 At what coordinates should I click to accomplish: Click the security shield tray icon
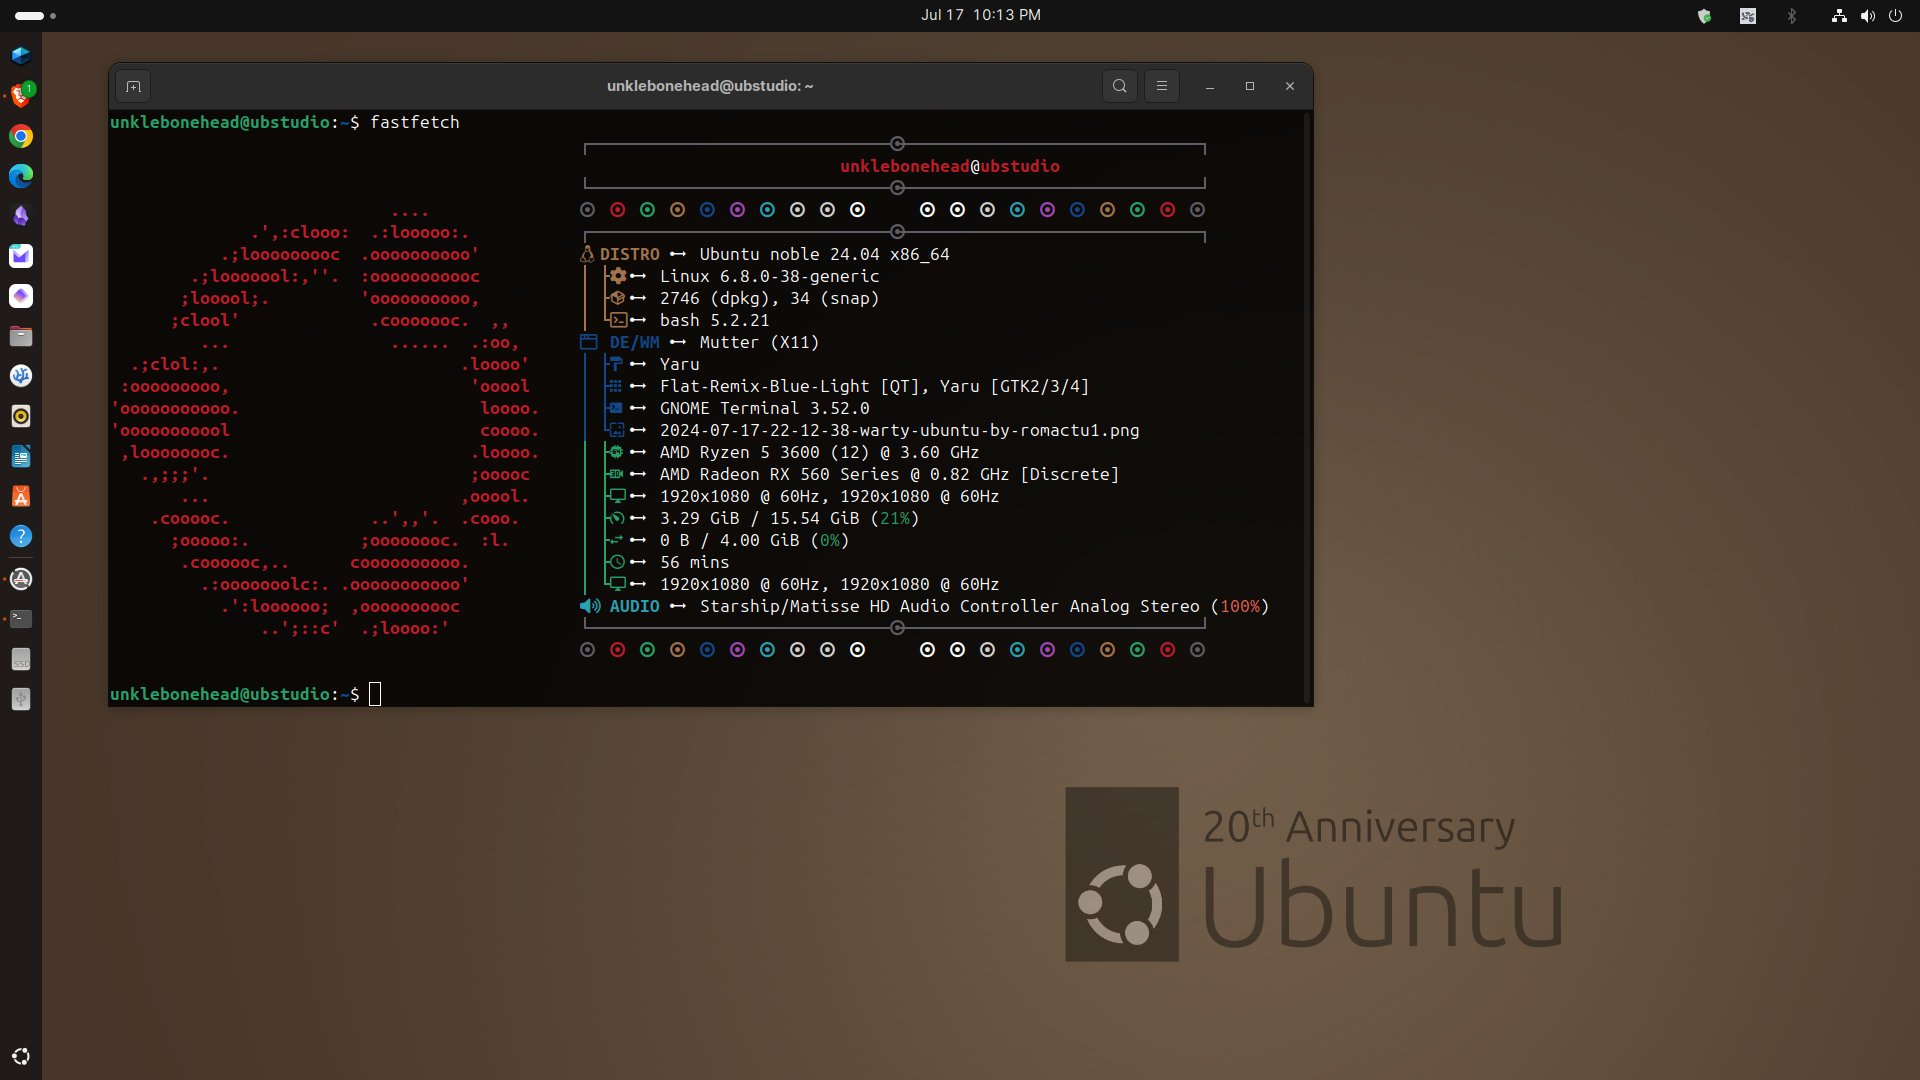[1705, 16]
